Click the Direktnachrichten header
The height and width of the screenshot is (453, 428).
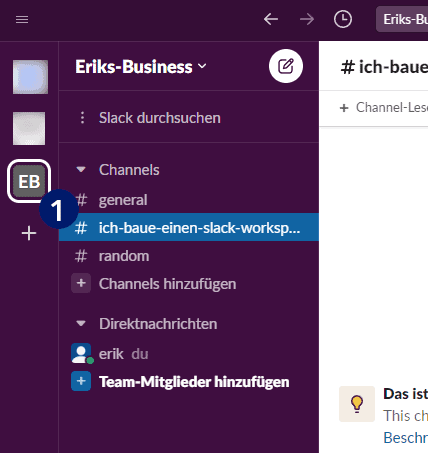pos(158,324)
